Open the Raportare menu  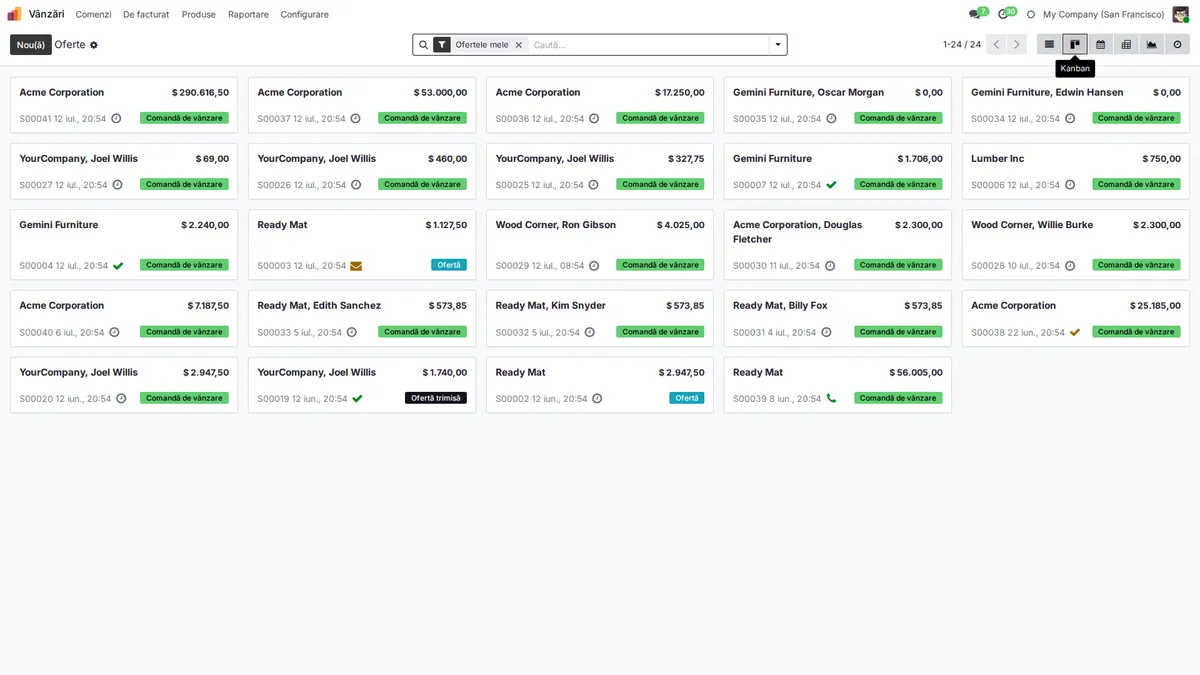point(248,14)
